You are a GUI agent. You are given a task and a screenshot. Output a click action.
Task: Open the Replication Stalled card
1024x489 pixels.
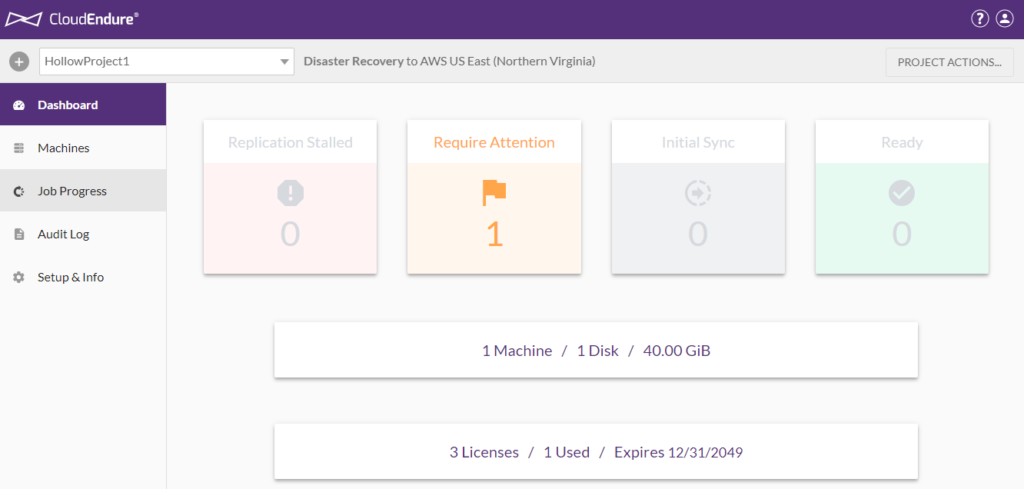point(290,197)
